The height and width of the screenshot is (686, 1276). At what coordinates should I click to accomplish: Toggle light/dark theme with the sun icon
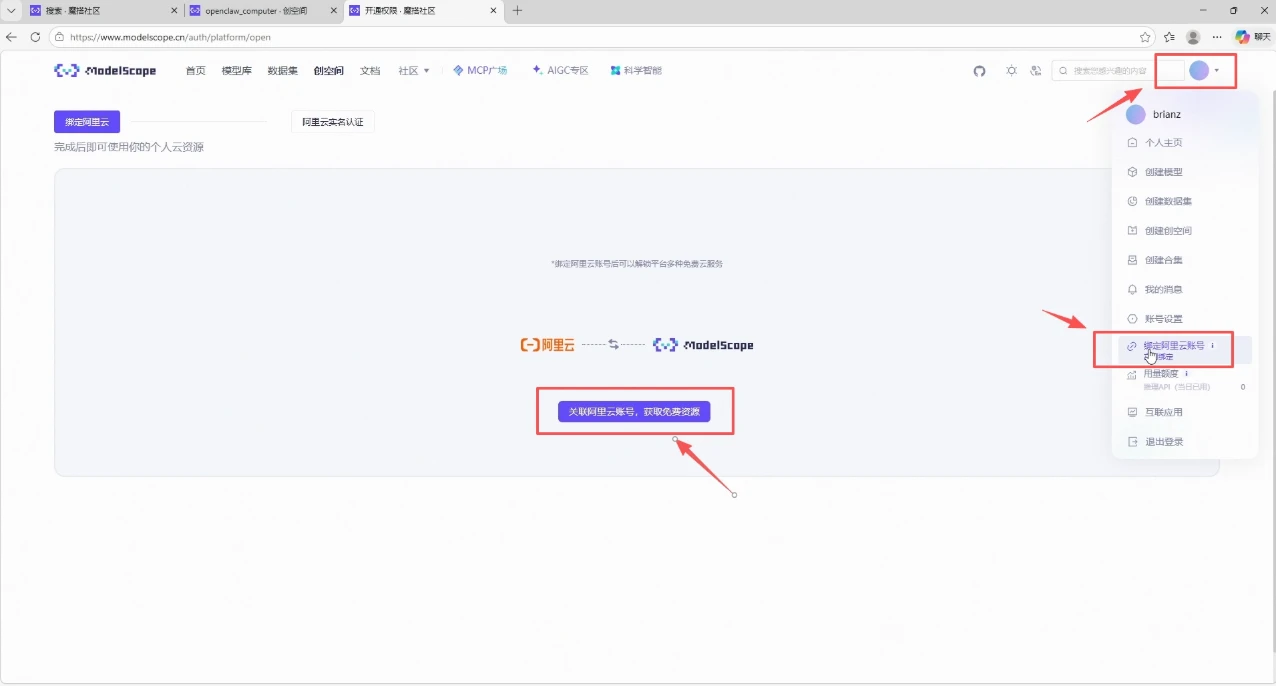[x=1011, y=70]
